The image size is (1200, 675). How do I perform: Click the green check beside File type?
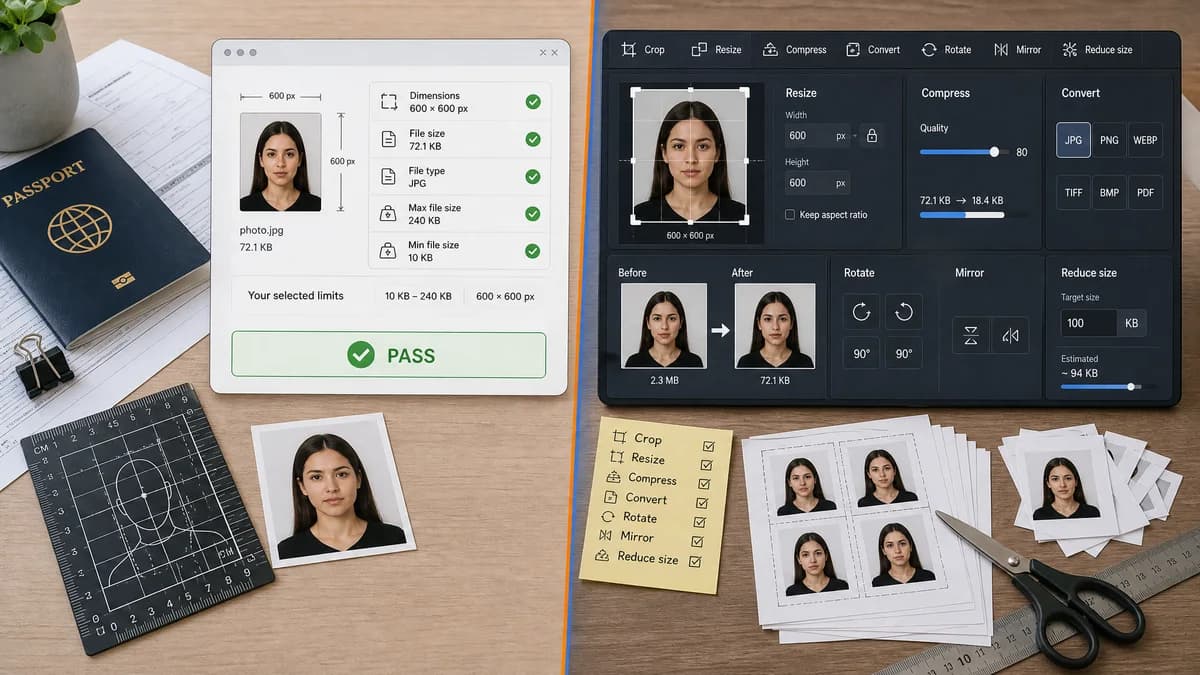(533, 176)
